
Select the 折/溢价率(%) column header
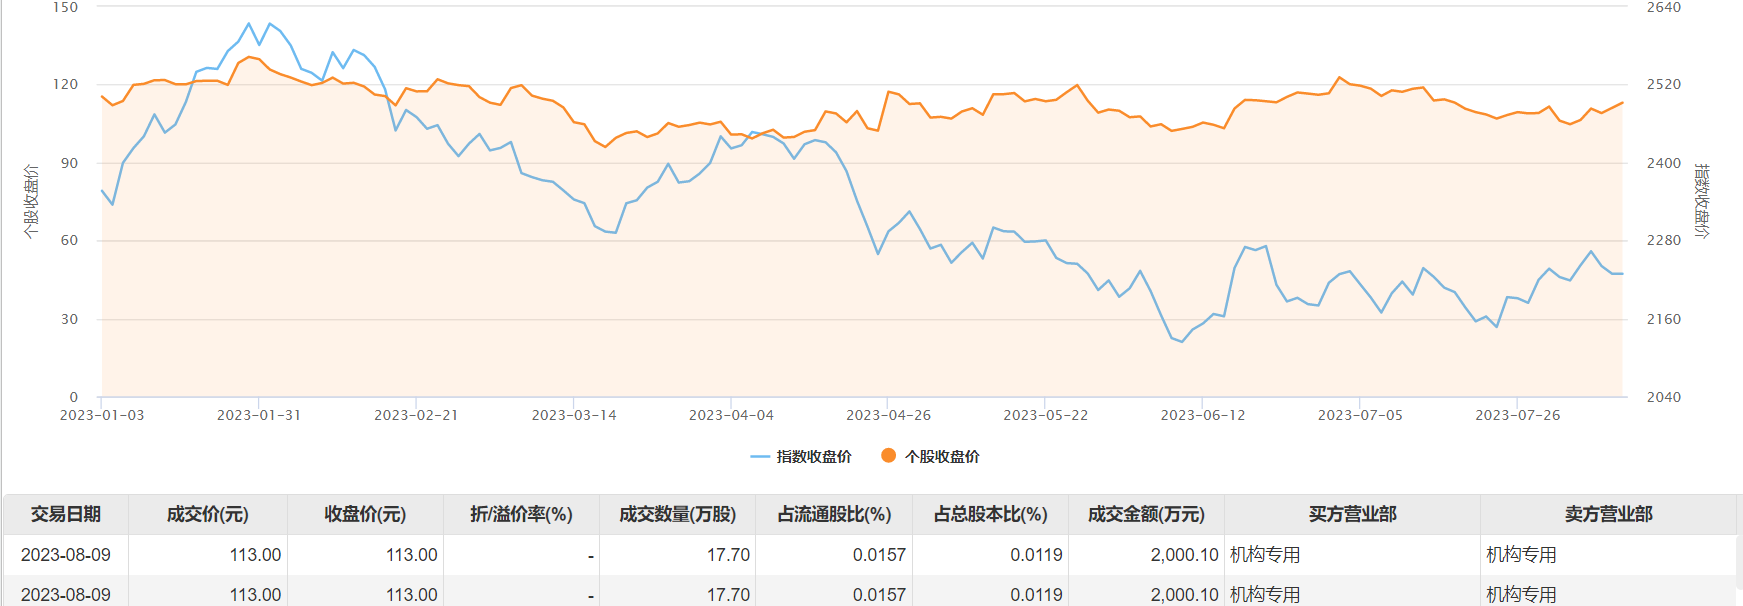pos(521,514)
